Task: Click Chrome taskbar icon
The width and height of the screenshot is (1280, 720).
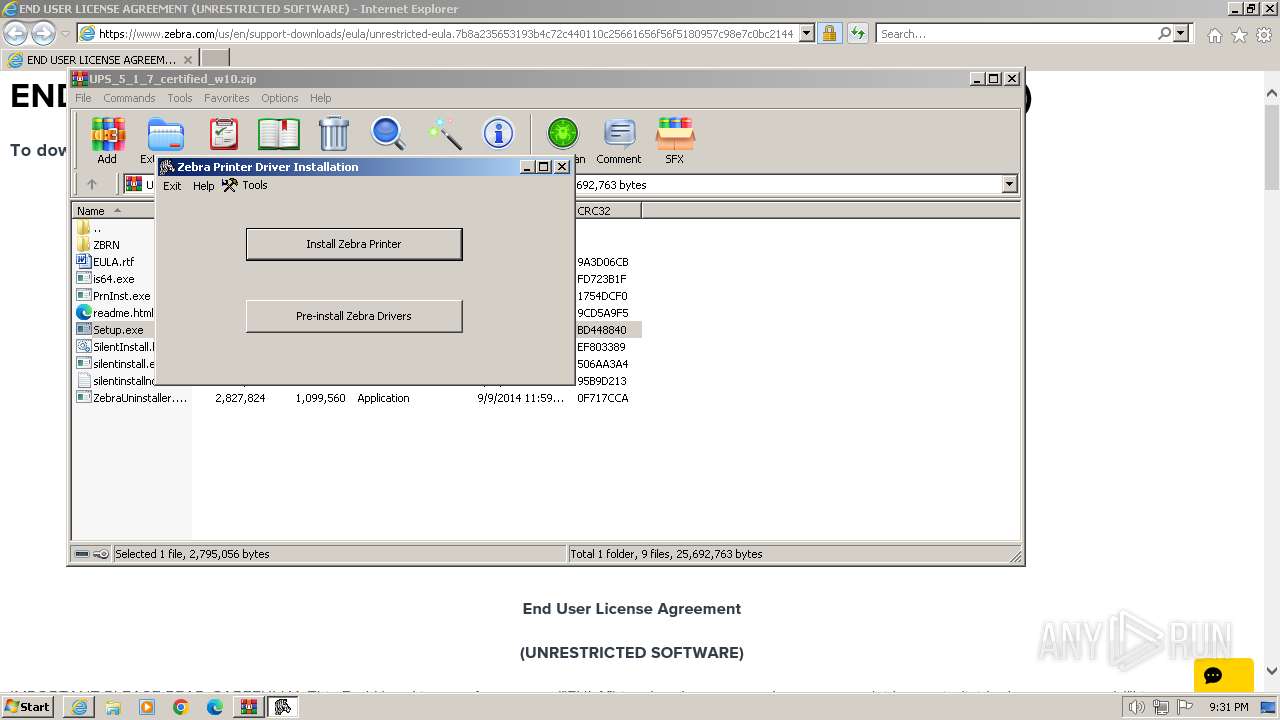Action: pos(180,707)
